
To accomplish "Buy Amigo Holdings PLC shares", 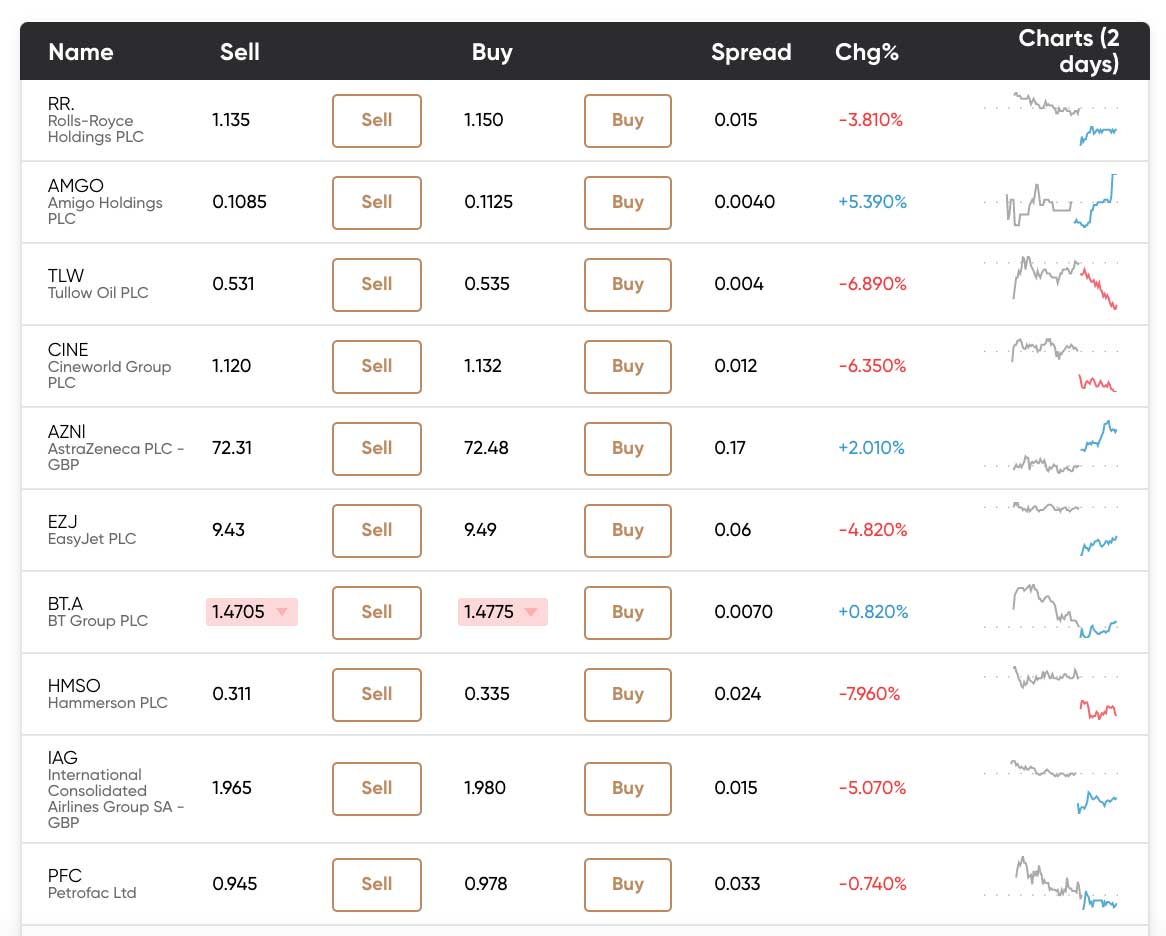I will (x=628, y=202).
